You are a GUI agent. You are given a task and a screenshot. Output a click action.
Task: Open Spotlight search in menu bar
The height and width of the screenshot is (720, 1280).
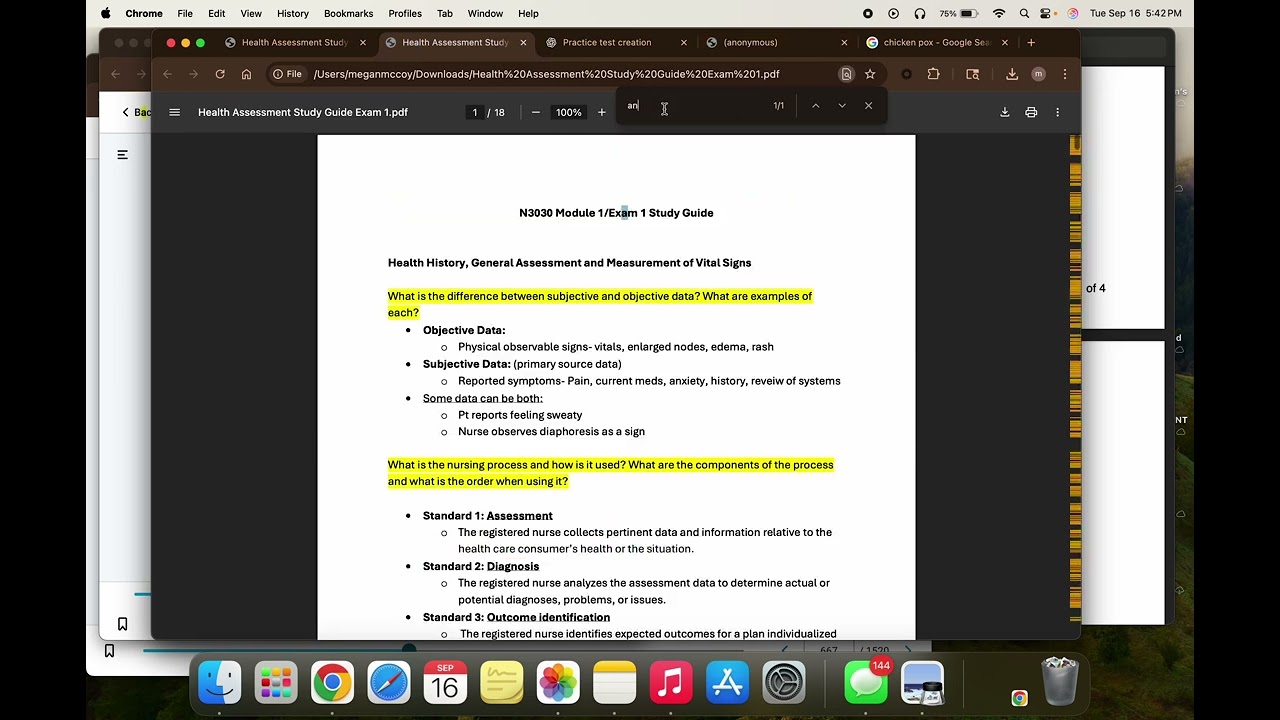coord(1024,13)
